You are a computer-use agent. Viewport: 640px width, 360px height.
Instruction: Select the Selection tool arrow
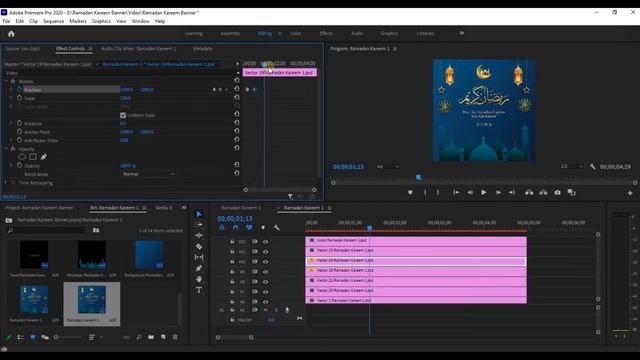pos(199,214)
